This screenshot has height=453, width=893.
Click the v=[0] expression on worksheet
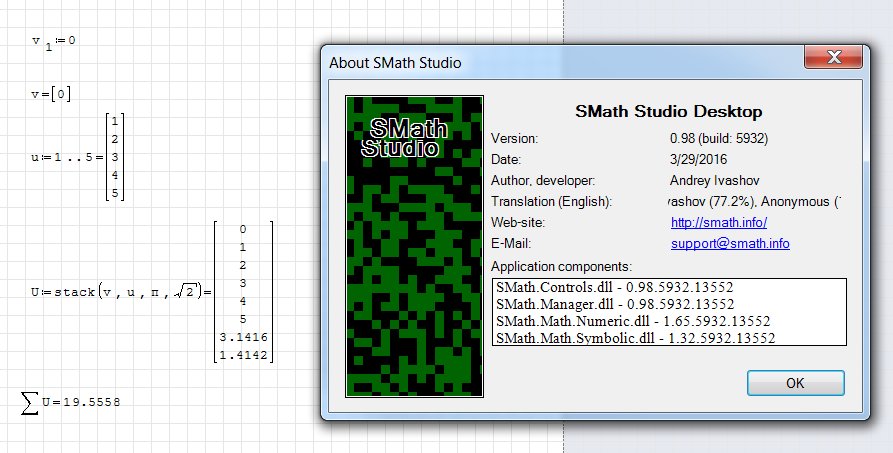coord(50,94)
